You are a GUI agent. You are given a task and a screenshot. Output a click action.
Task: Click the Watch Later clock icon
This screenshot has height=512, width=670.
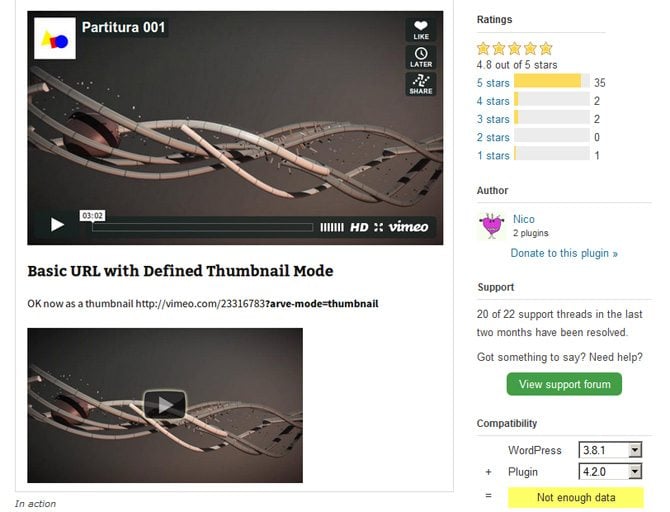coord(420,57)
